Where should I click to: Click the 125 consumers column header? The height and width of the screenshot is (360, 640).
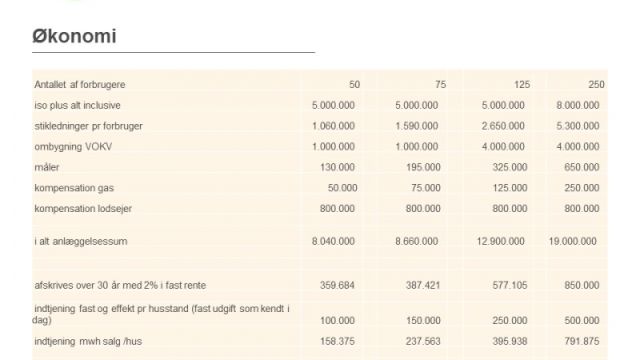tap(522, 84)
